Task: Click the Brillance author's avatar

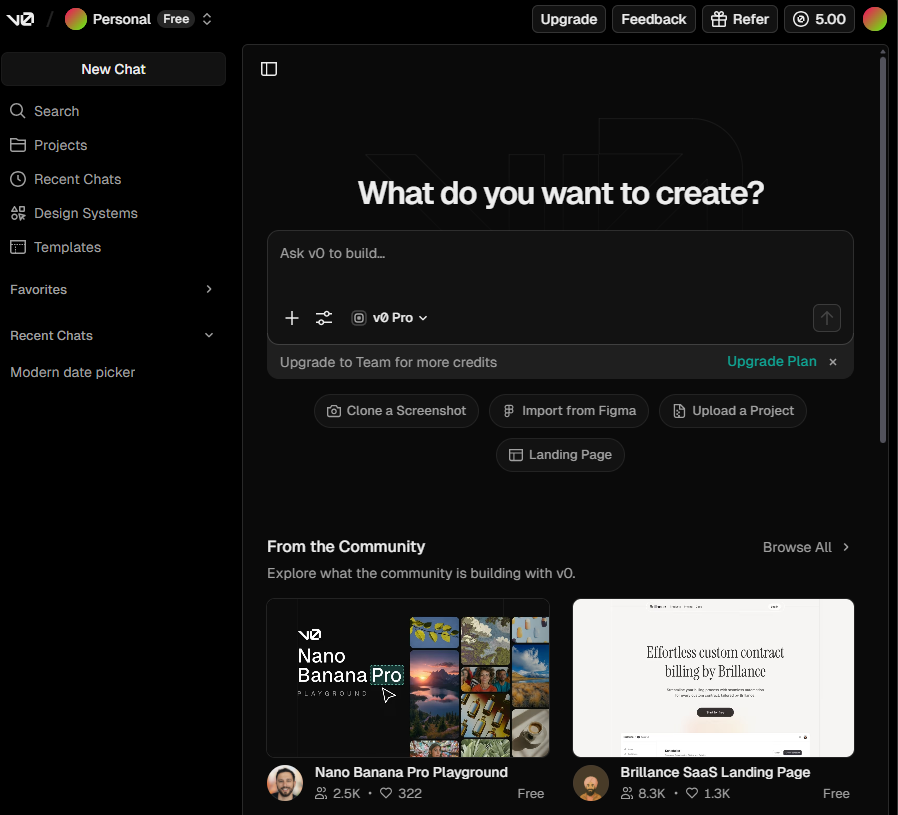Action: [x=590, y=782]
